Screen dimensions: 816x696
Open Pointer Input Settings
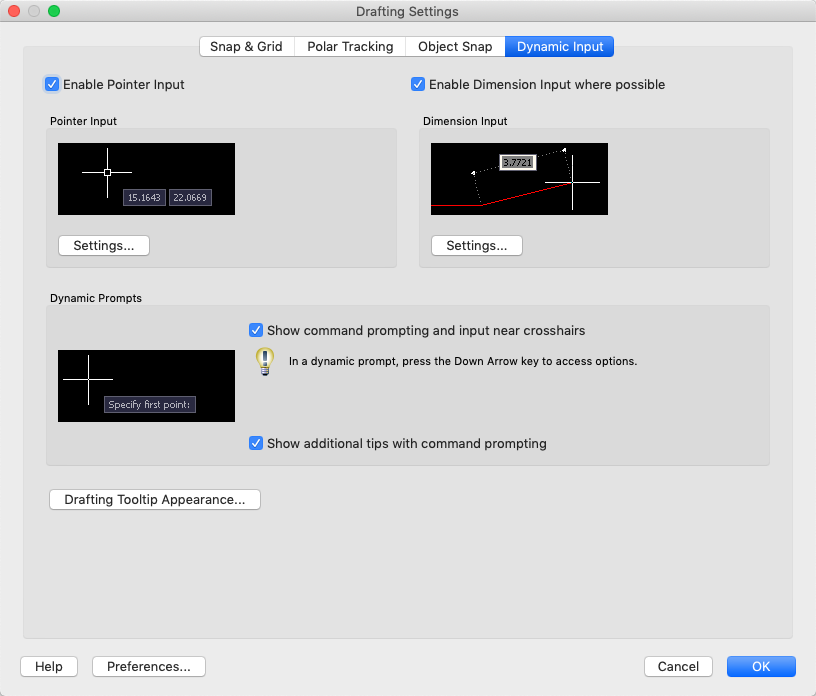coord(104,245)
